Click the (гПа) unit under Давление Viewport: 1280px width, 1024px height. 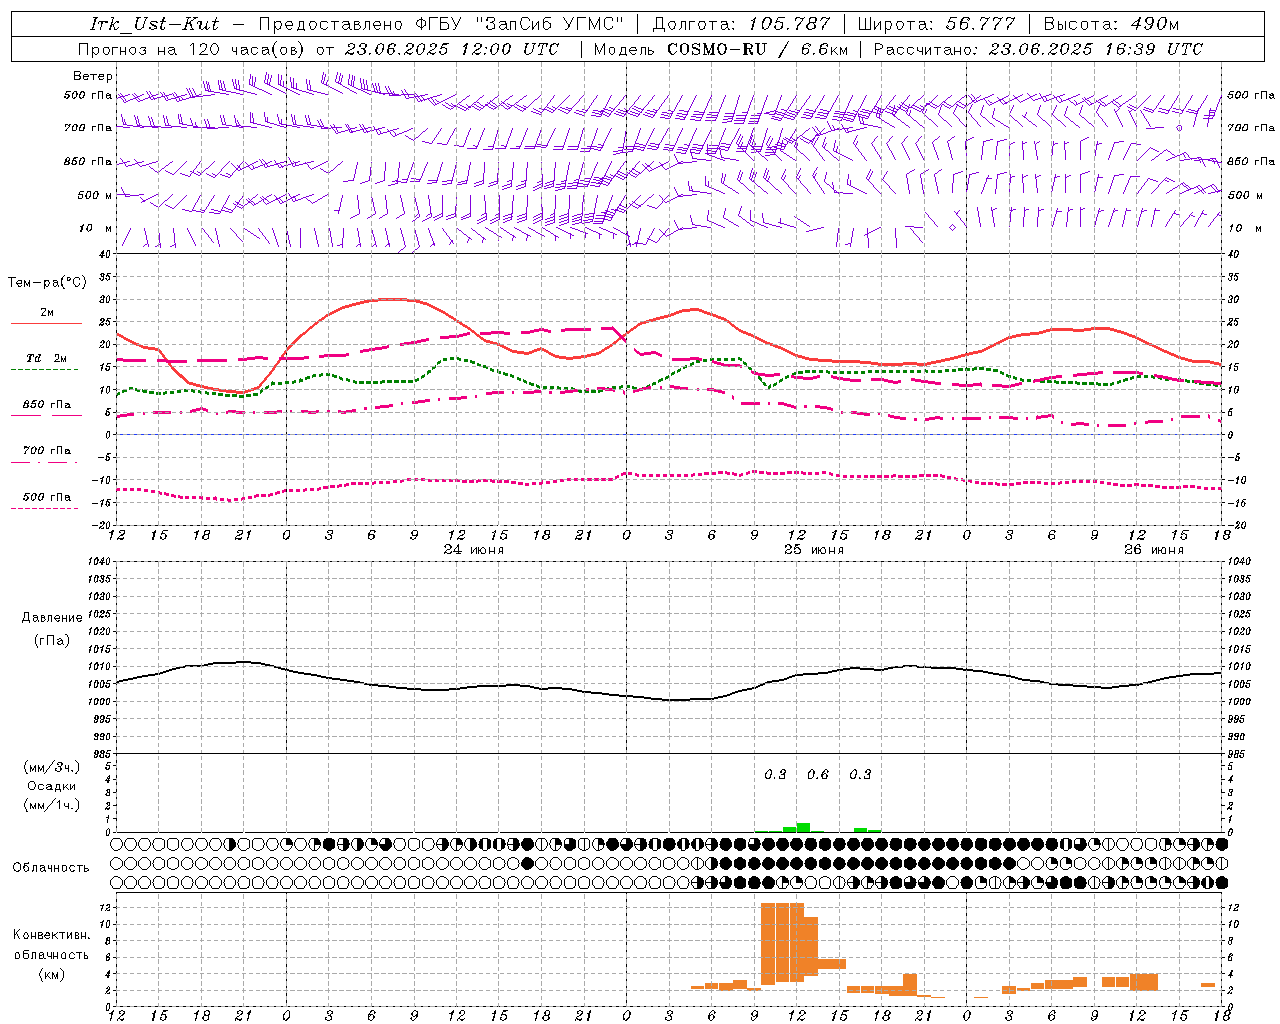(x=52, y=640)
